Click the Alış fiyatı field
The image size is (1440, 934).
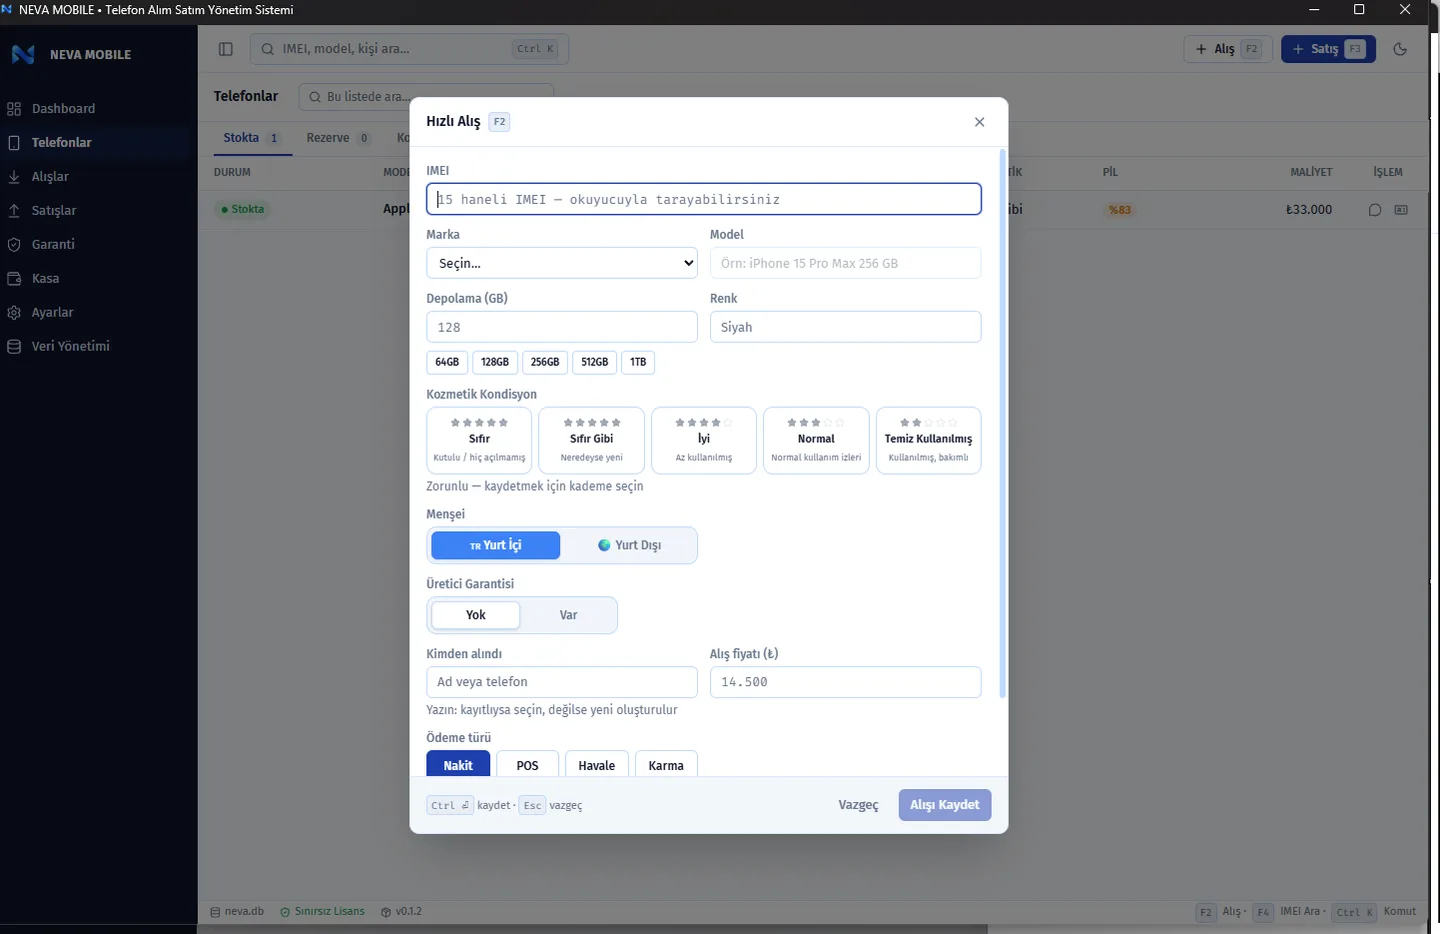[x=845, y=682]
